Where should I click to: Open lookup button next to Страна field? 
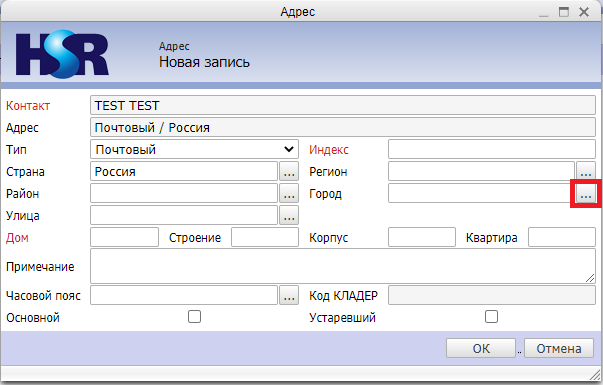coord(289,172)
